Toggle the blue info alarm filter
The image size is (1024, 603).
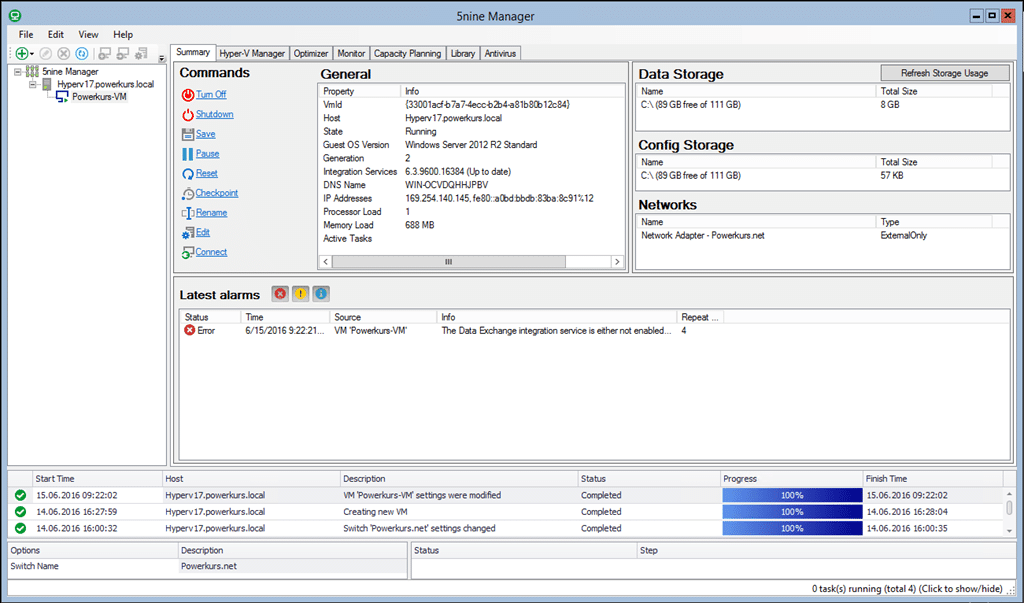pos(321,294)
